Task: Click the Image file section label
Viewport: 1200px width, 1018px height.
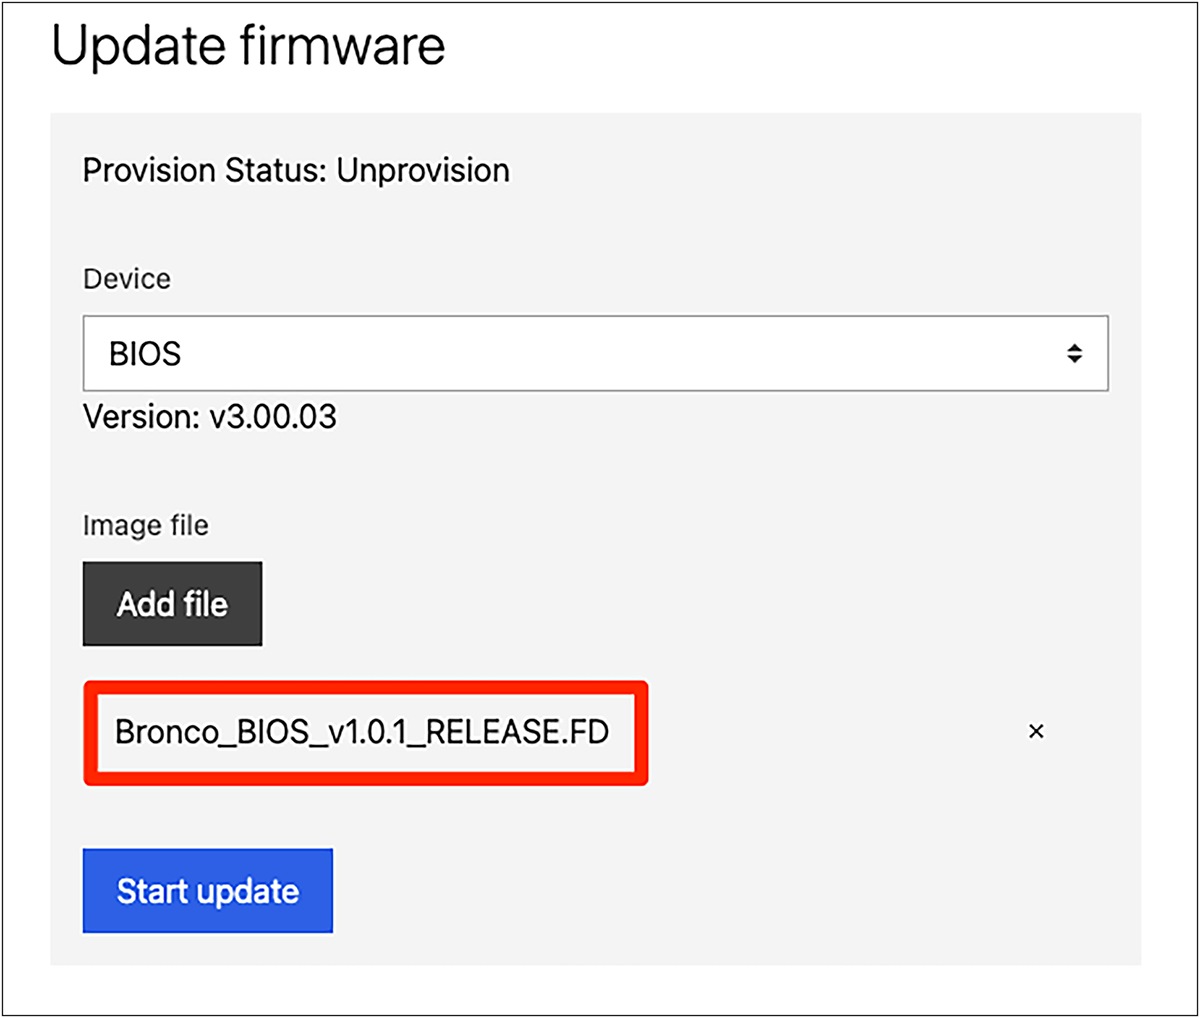Action: (x=146, y=524)
